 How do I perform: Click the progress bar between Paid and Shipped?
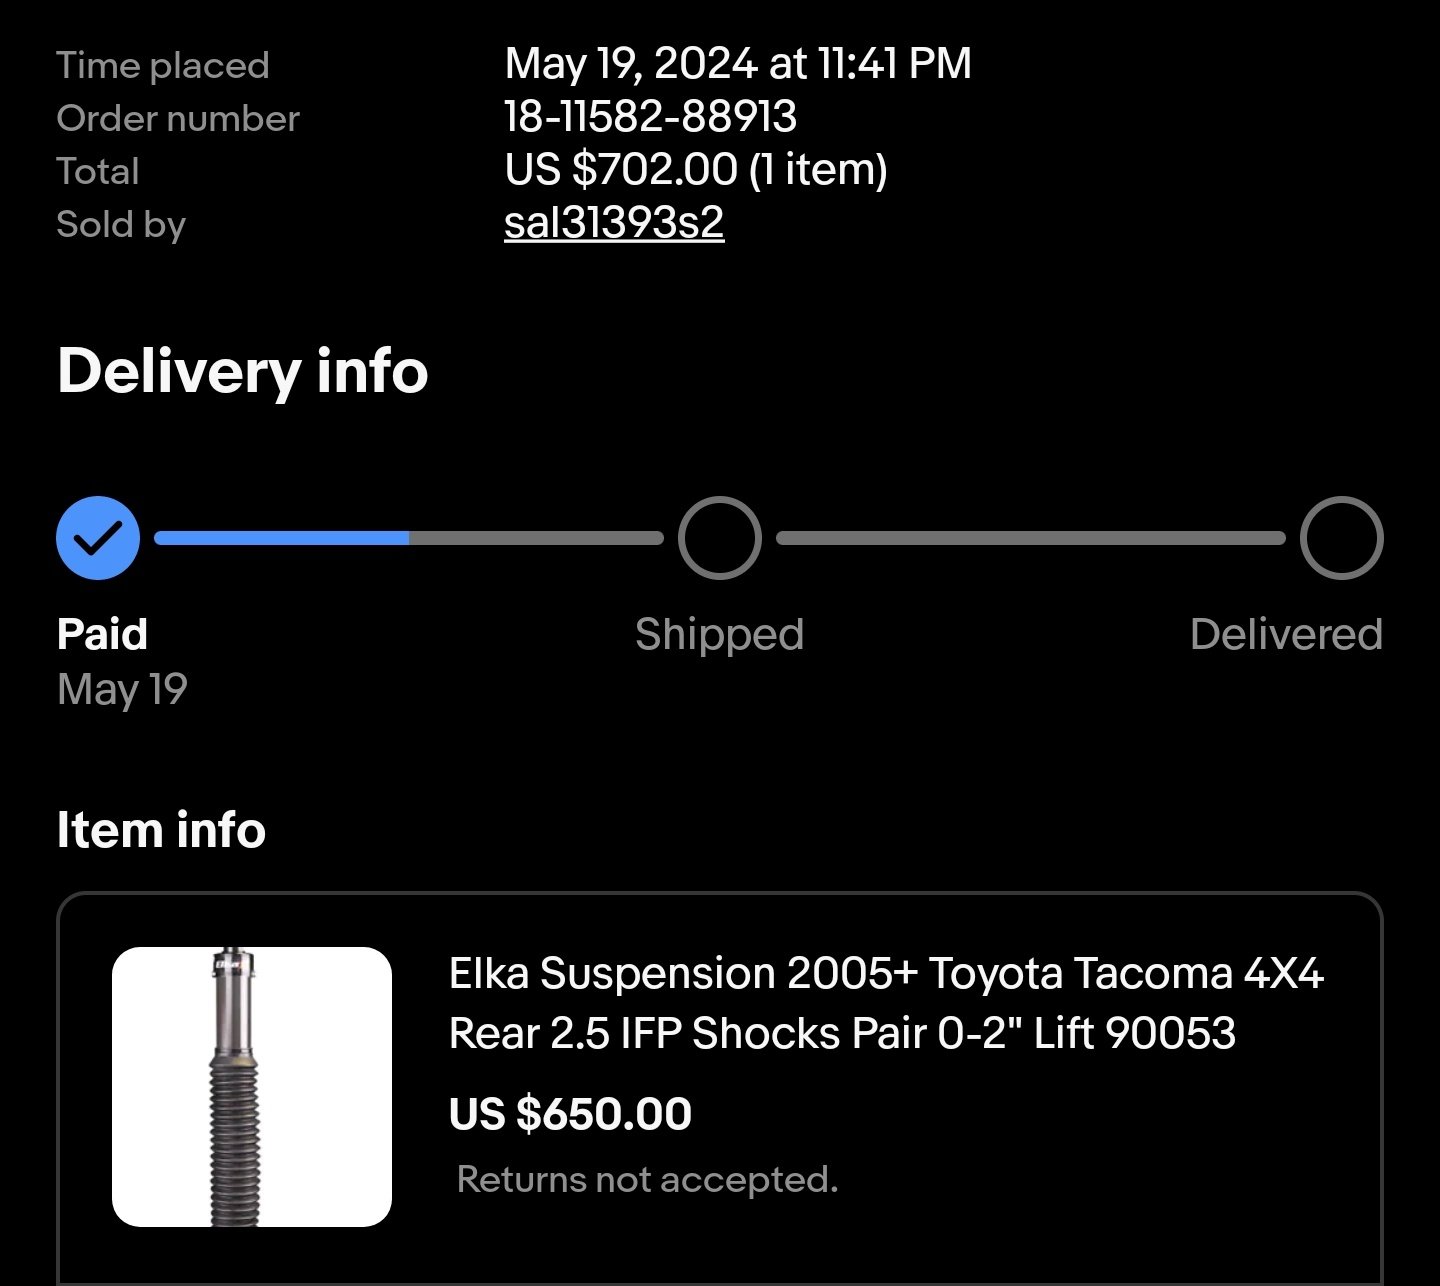tap(409, 538)
